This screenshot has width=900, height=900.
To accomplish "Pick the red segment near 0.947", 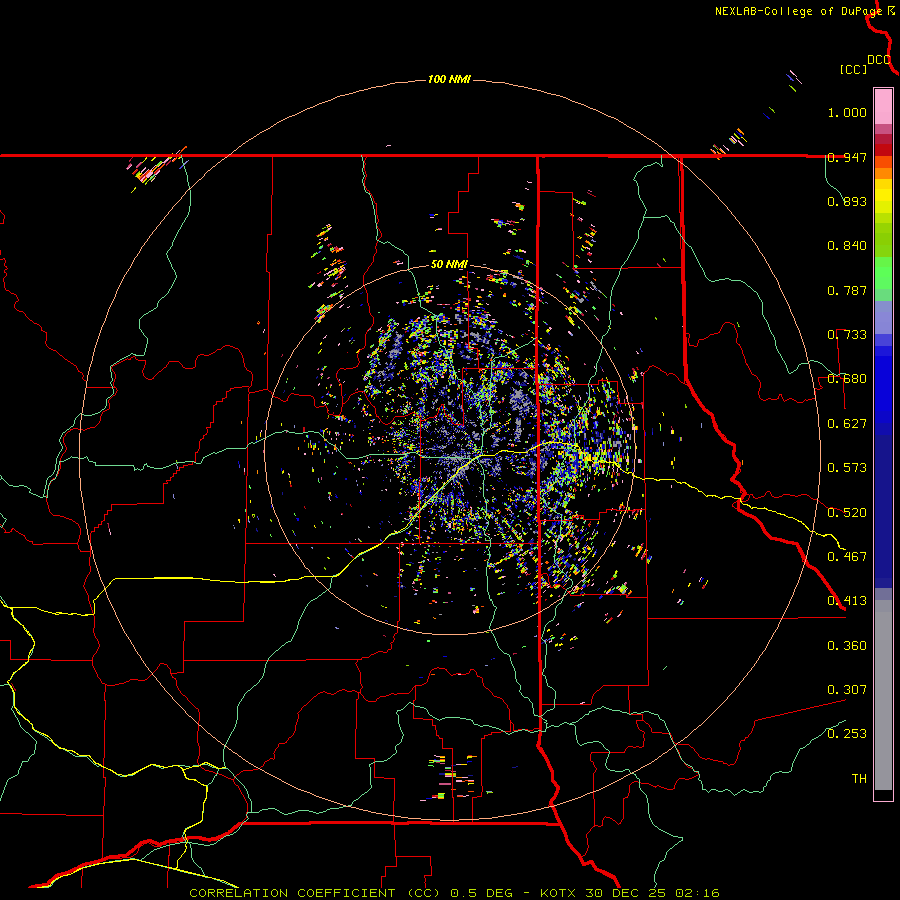I will click(x=883, y=150).
